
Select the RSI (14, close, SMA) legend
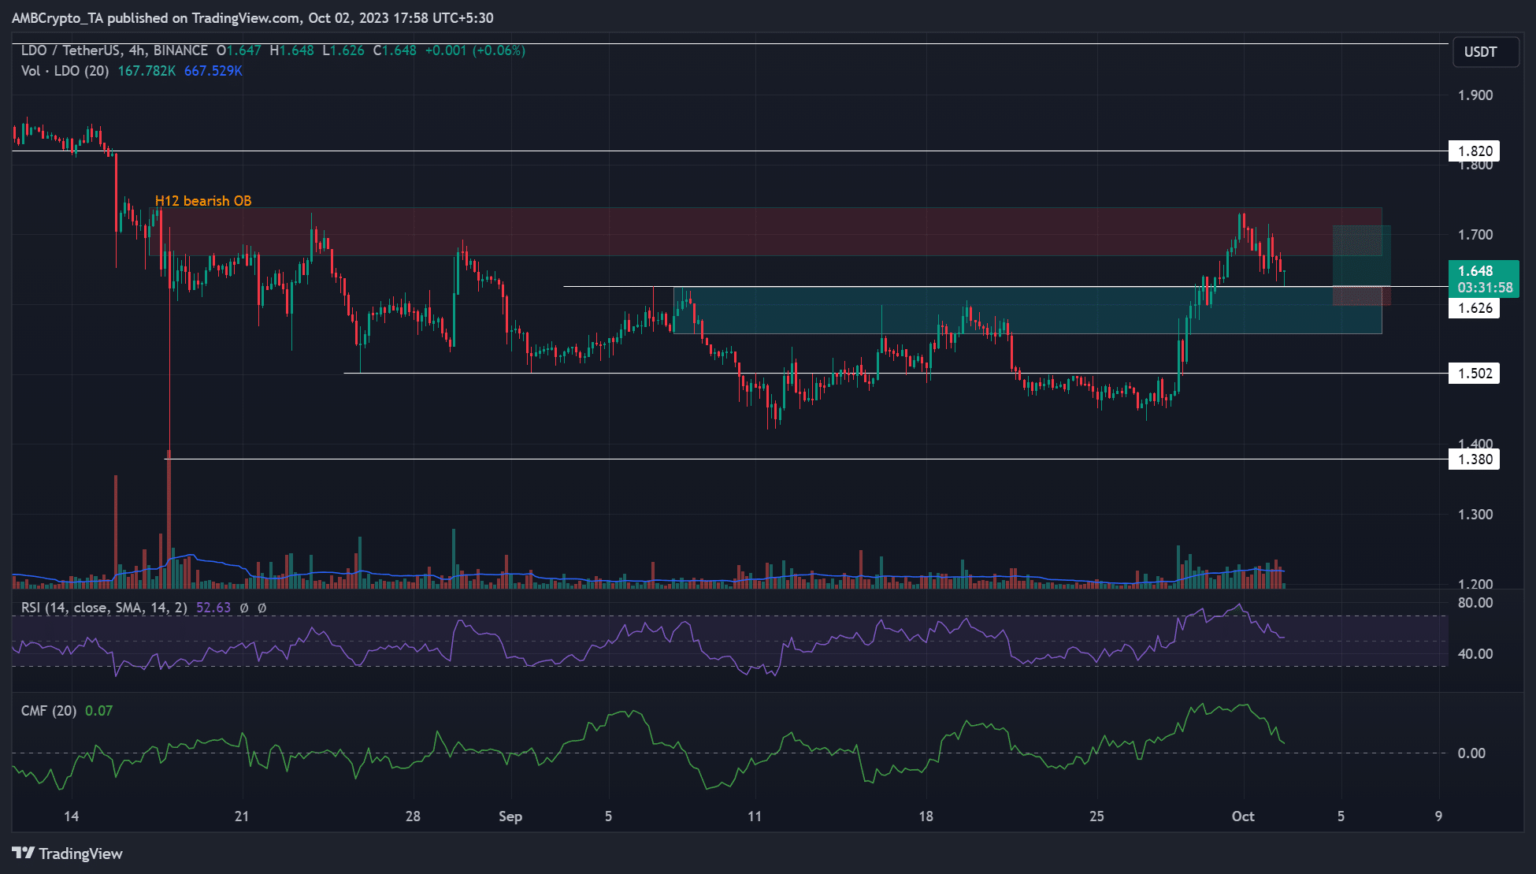(x=104, y=607)
